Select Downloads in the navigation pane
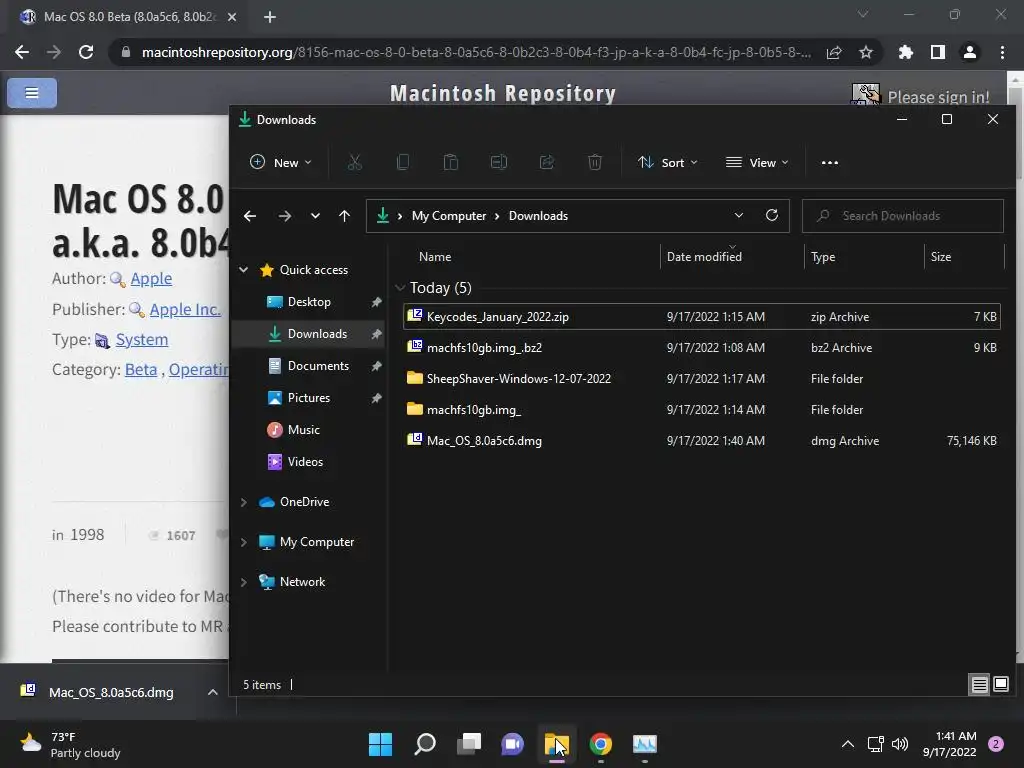The height and width of the screenshot is (768, 1024). tap(317, 334)
